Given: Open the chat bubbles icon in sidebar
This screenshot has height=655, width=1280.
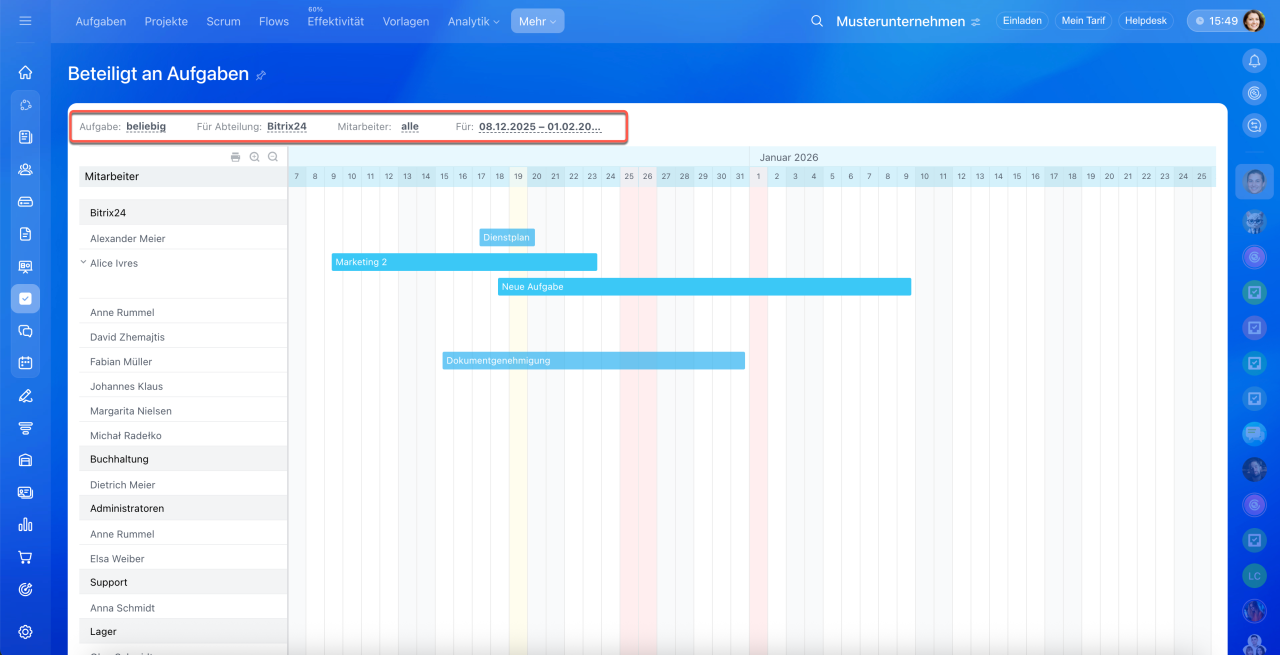Looking at the screenshot, I should [x=25, y=331].
